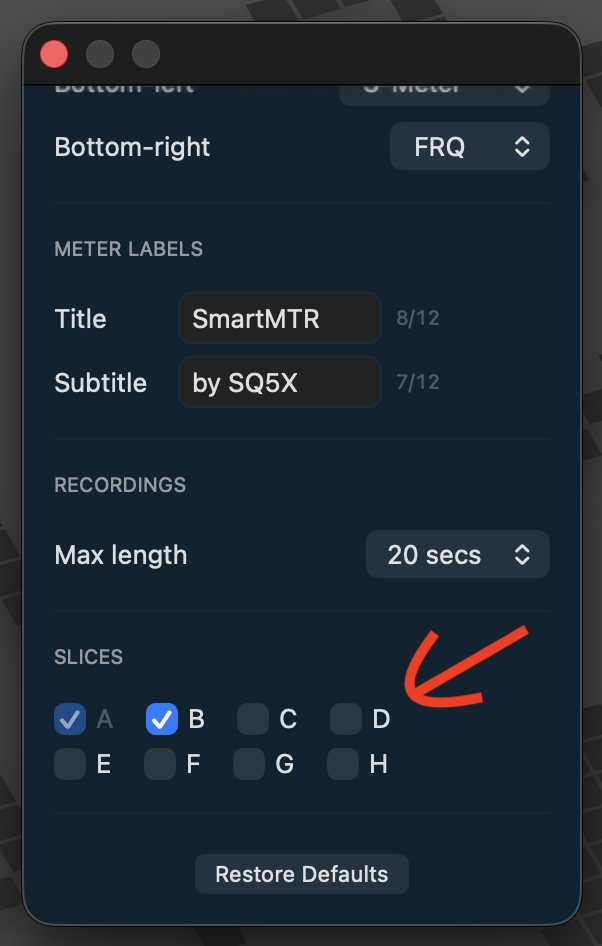Click the minimize window button
The width and height of the screenshot is (602, 946).
click(100, 53)
